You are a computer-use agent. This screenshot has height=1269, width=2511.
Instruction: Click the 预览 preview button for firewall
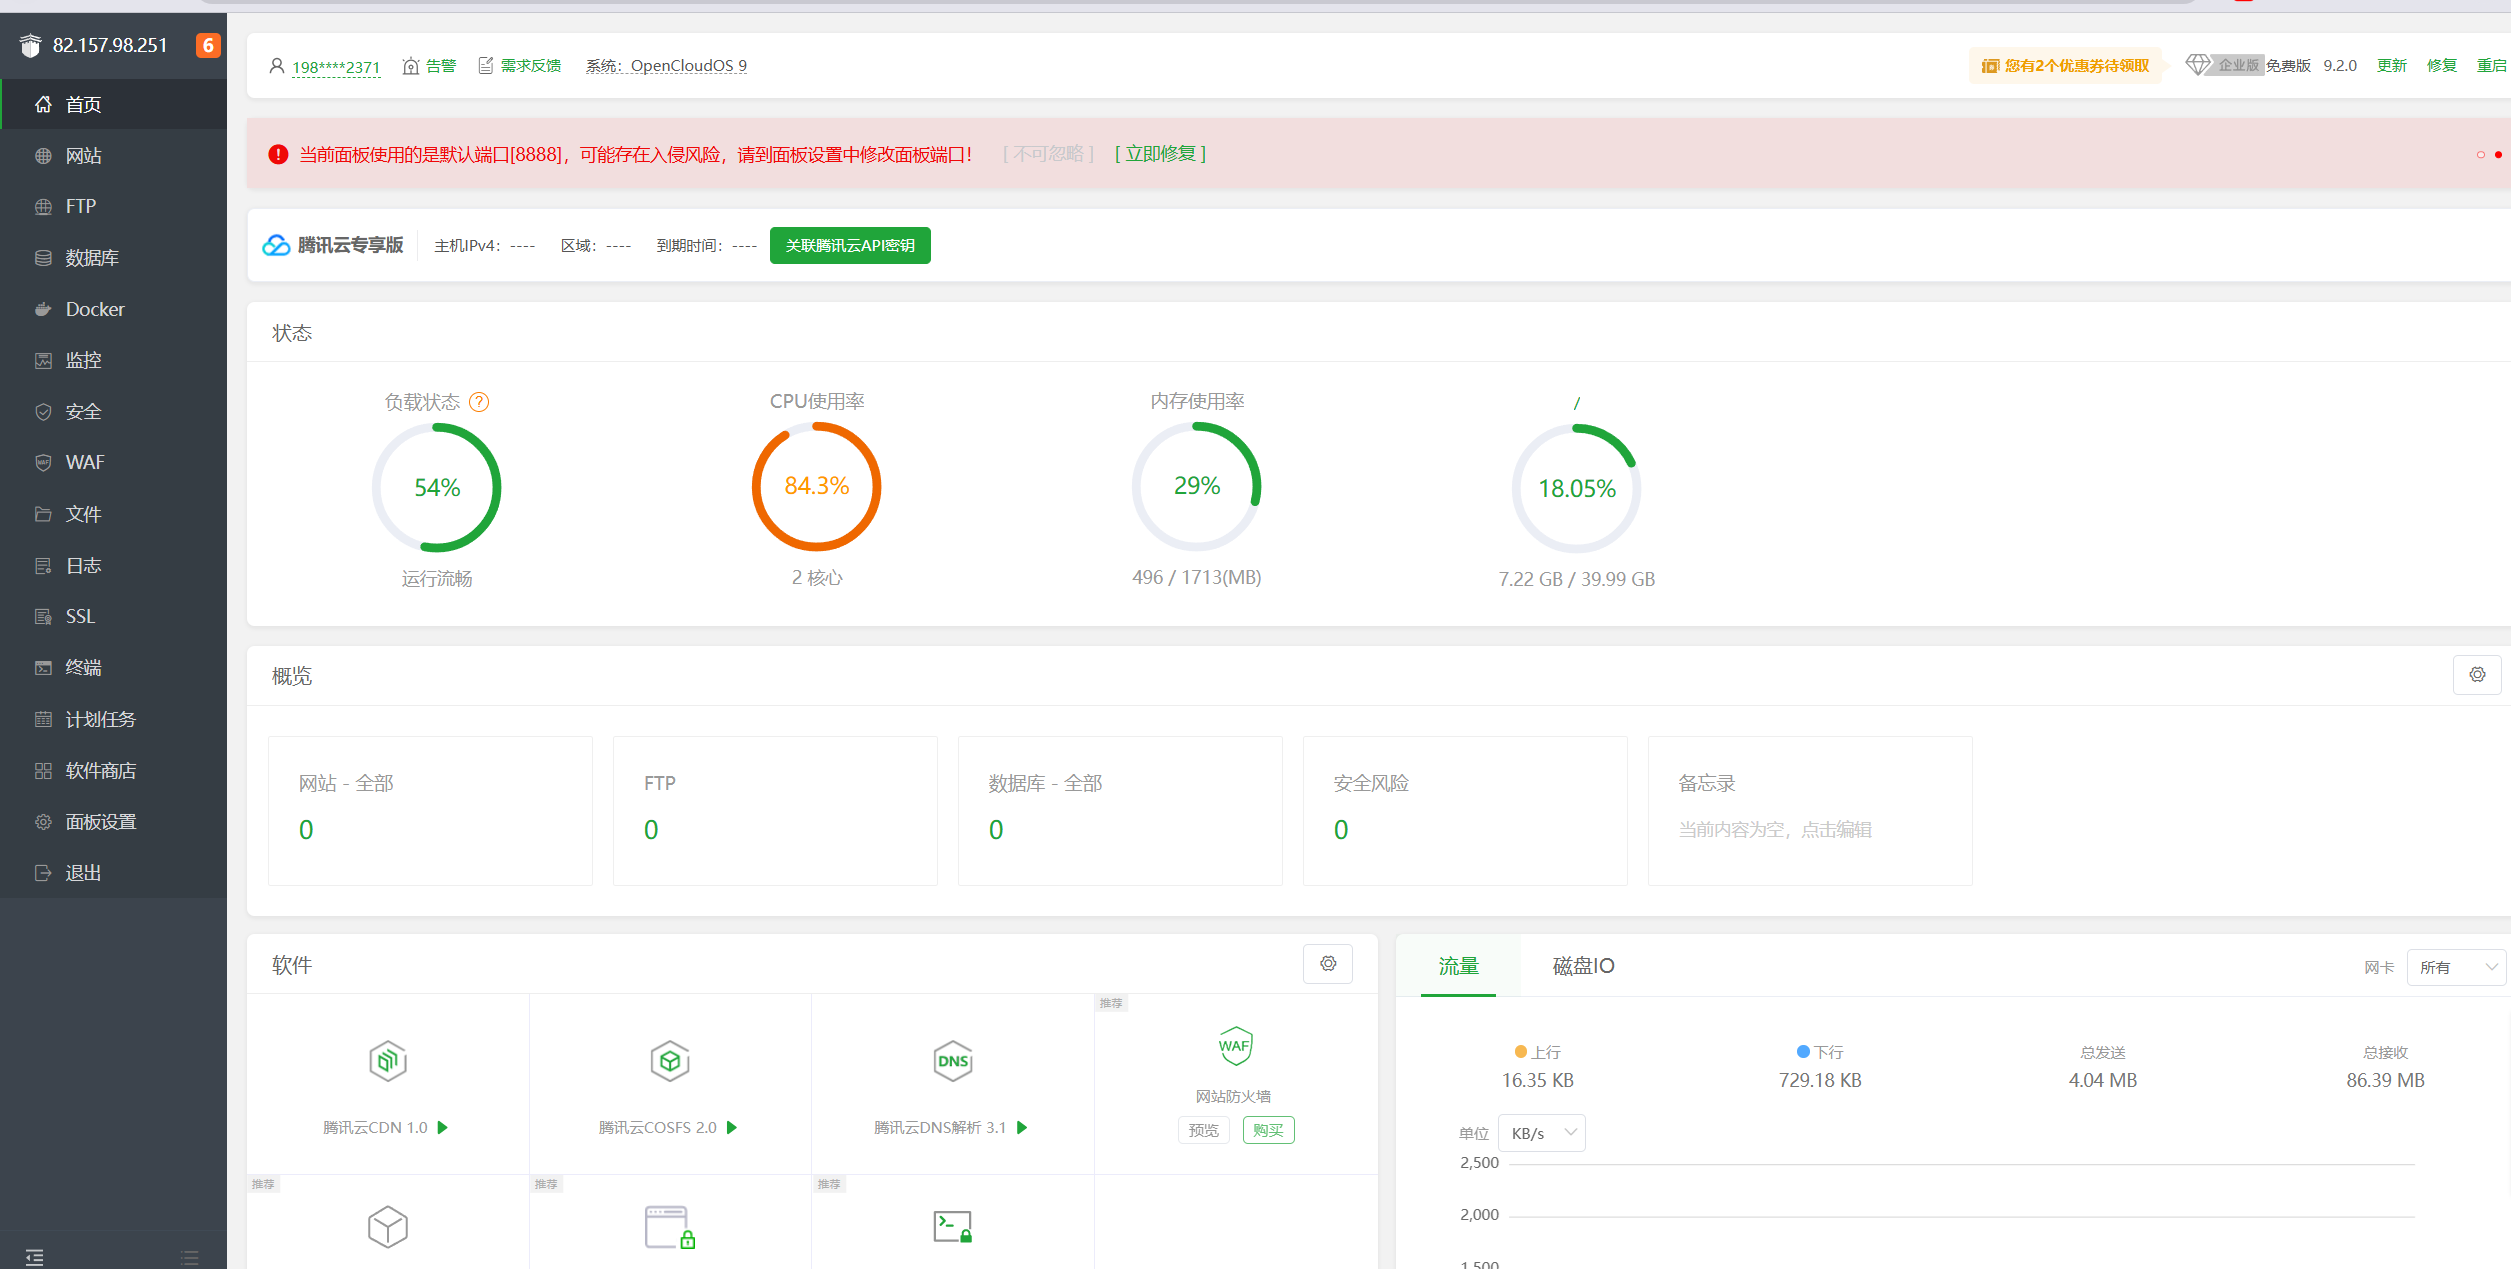click(1204, 1130)
